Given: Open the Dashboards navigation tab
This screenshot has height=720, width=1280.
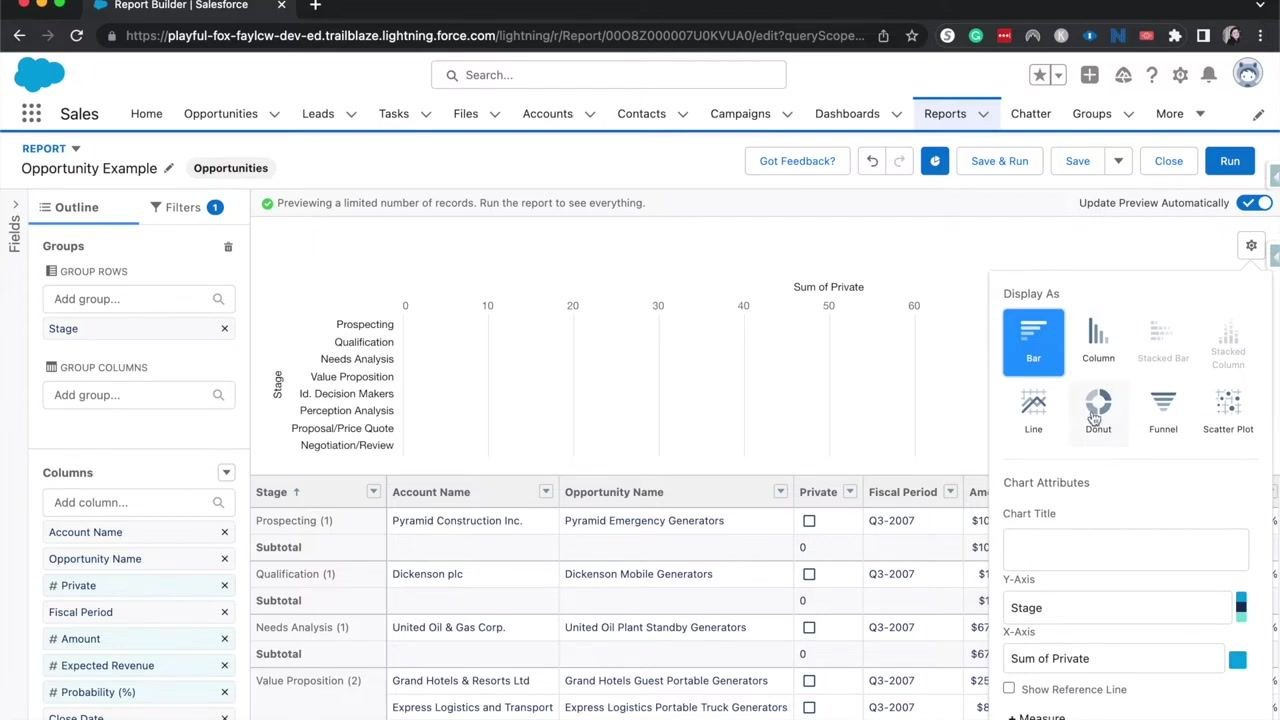Looking at the screenshot, I should (847, 114).
